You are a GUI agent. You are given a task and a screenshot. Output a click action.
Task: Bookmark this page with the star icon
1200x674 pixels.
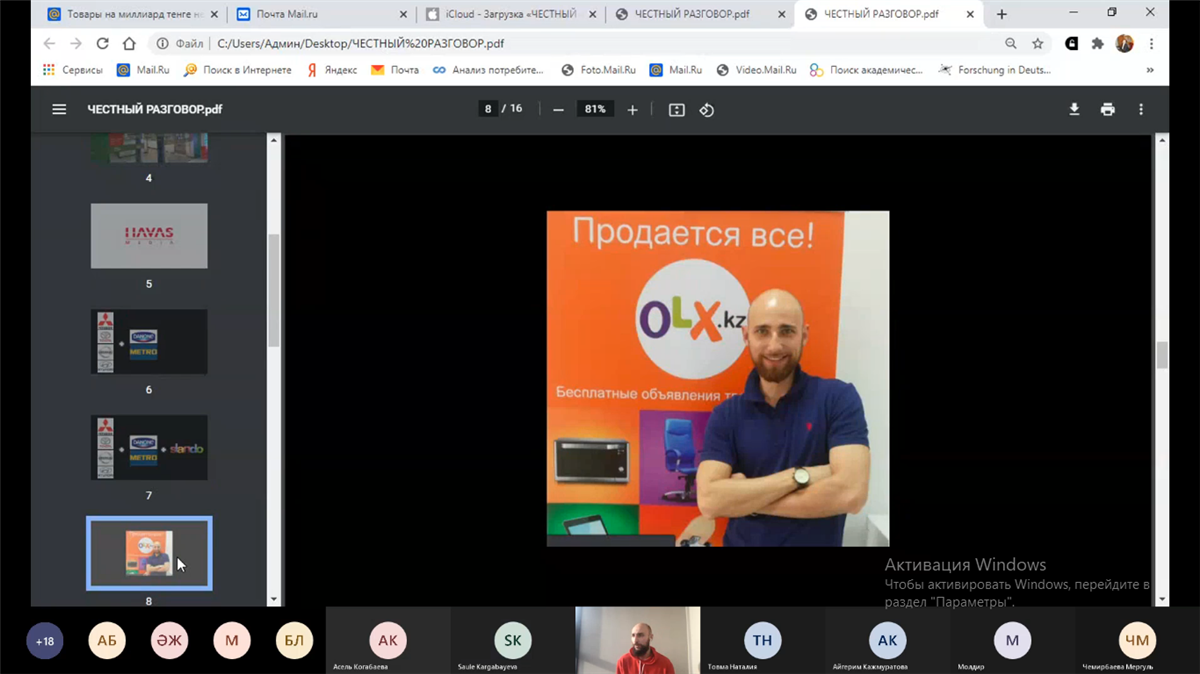(x=1038, y=44)
